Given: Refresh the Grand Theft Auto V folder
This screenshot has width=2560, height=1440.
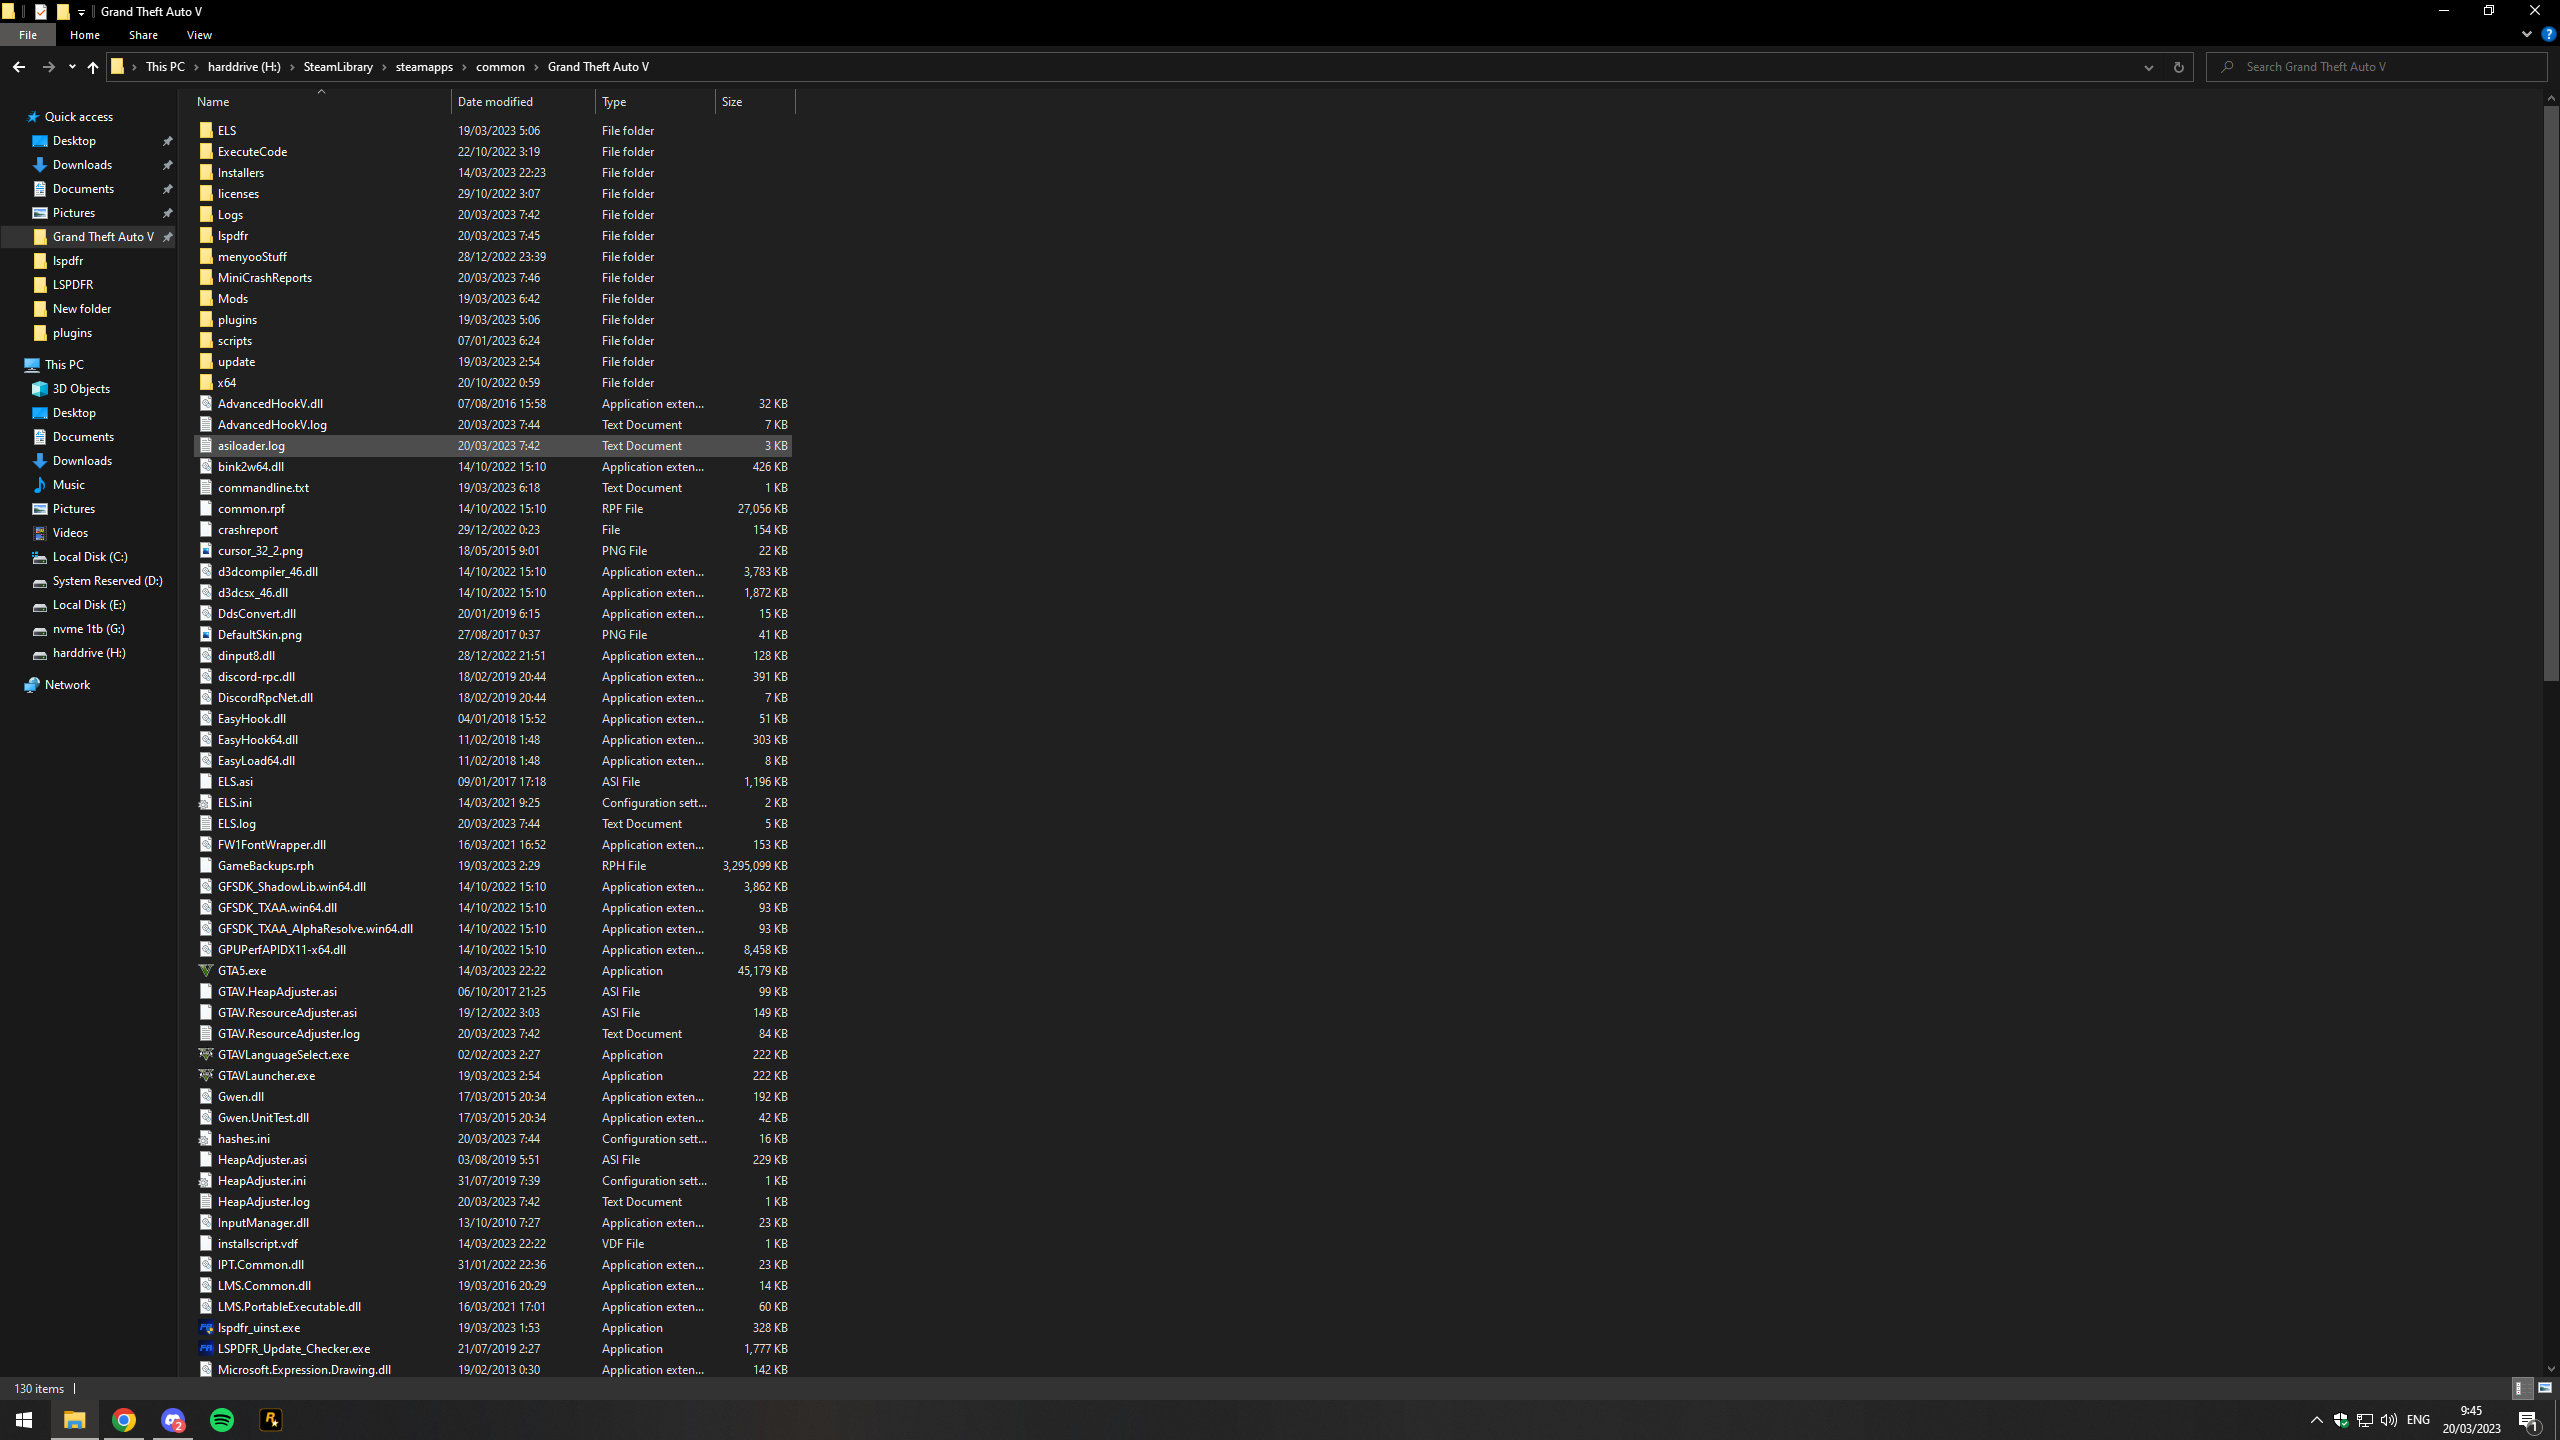Looking at the screenshot, I should [2178, 67].
